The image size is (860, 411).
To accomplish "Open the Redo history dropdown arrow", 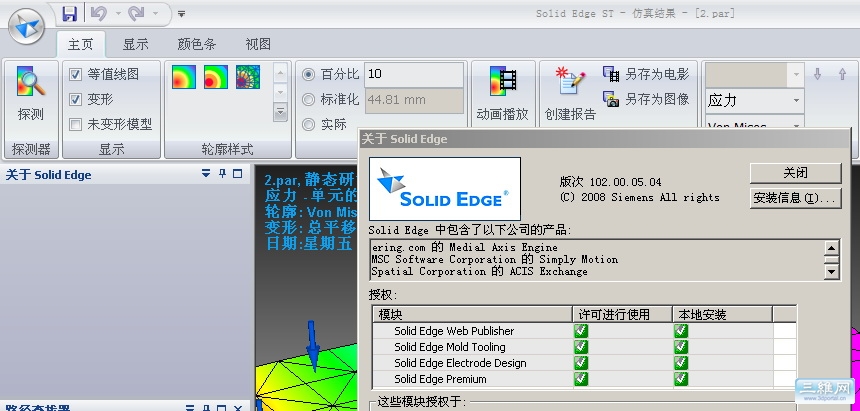I will click(x=155, y=14).
